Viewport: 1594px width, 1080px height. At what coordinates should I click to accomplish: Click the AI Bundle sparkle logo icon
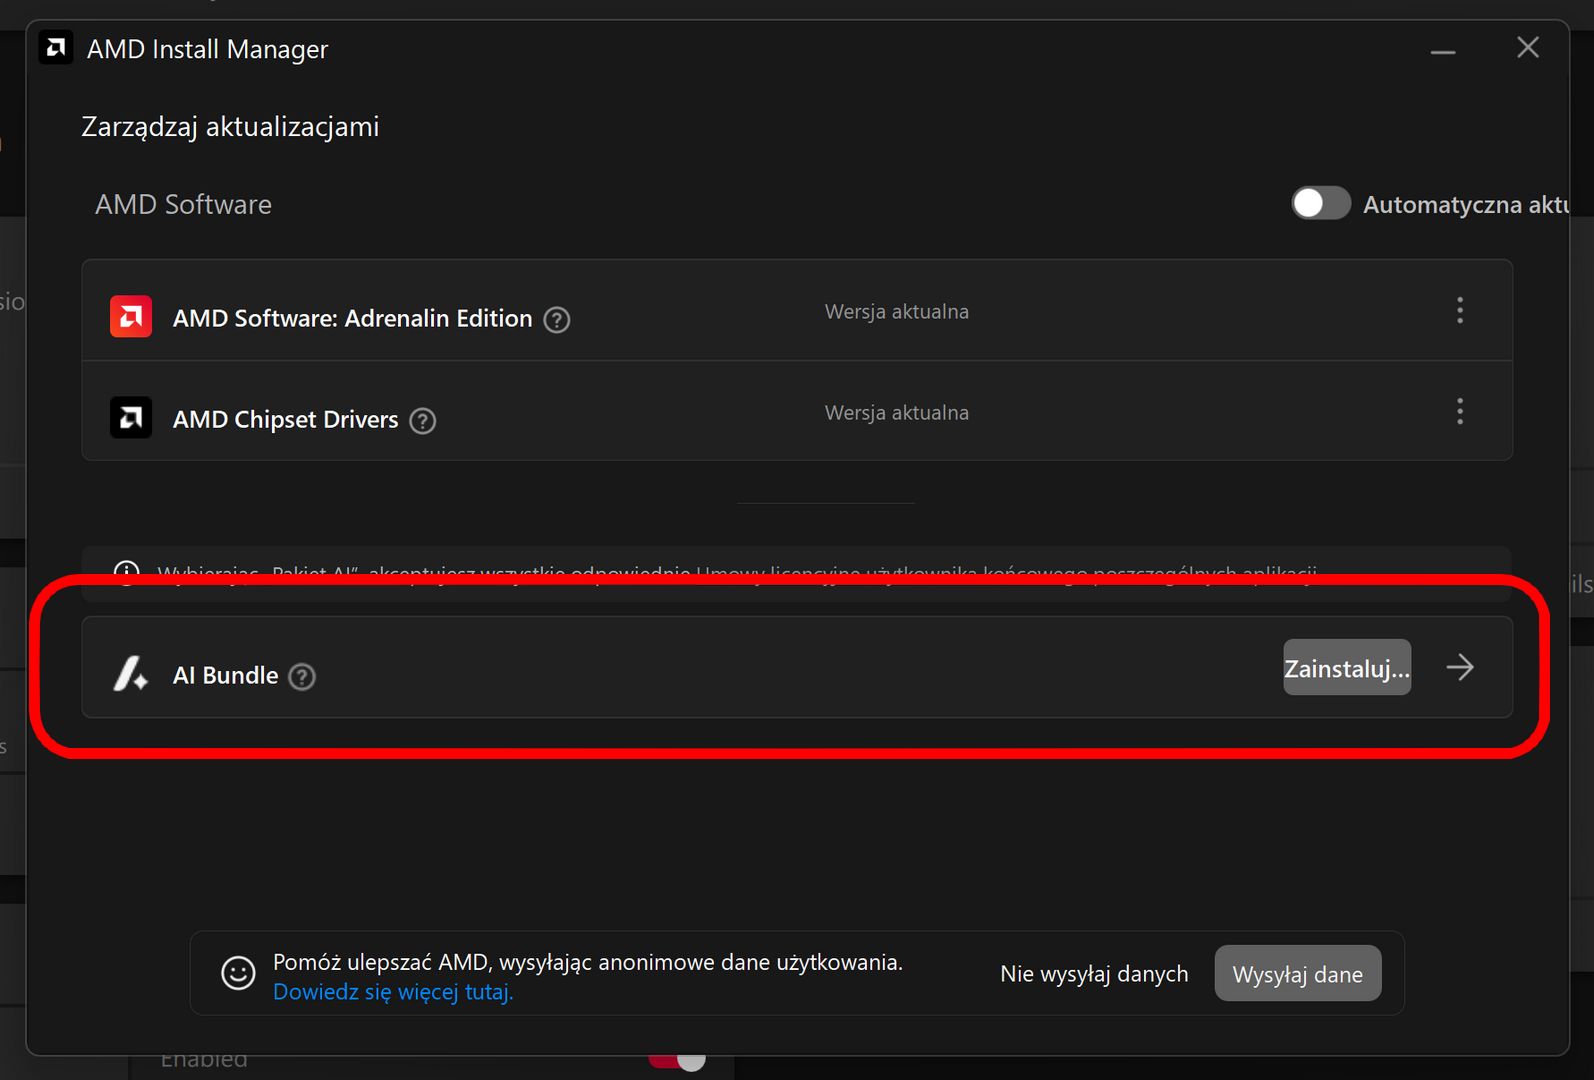tap(131, 674)
